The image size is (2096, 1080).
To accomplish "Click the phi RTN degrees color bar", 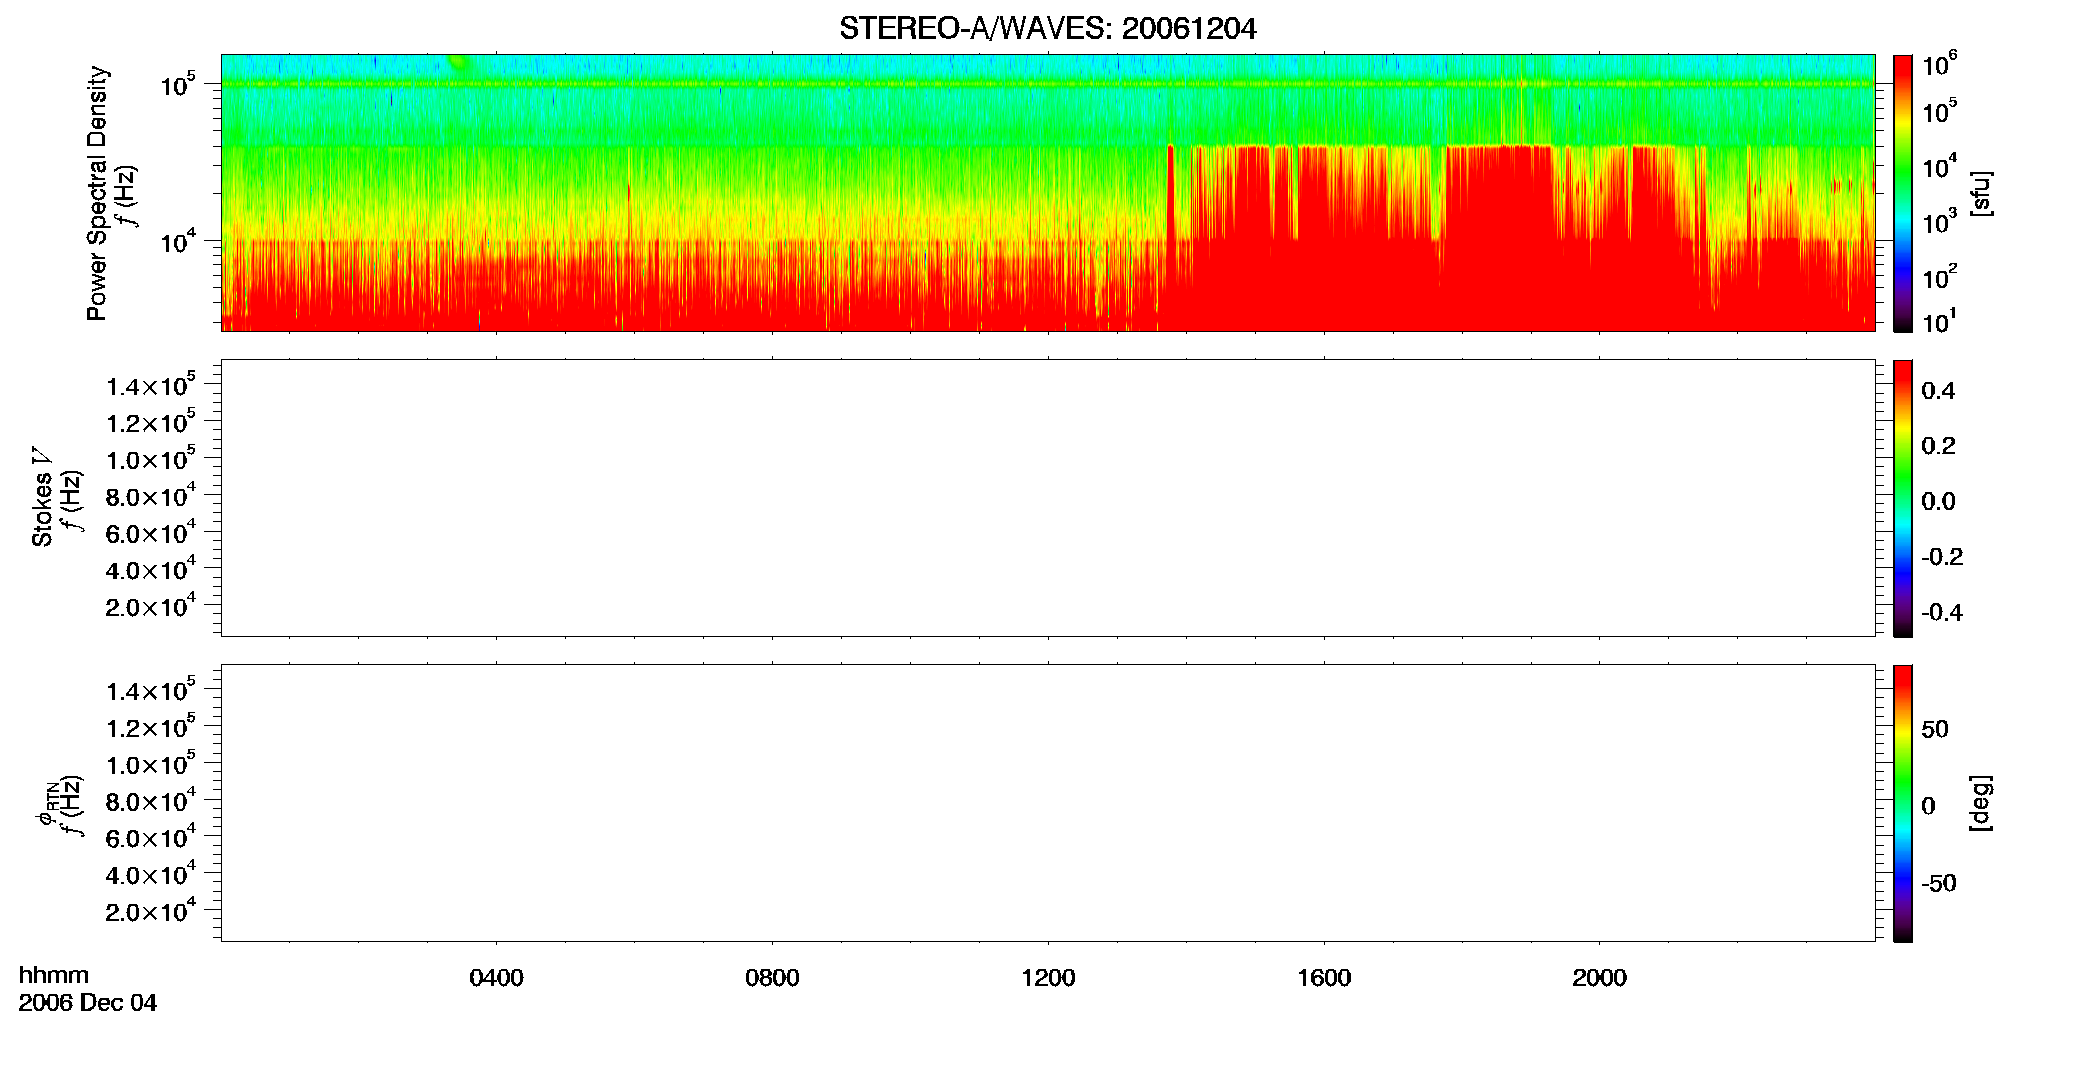I will coord(1903,803).
